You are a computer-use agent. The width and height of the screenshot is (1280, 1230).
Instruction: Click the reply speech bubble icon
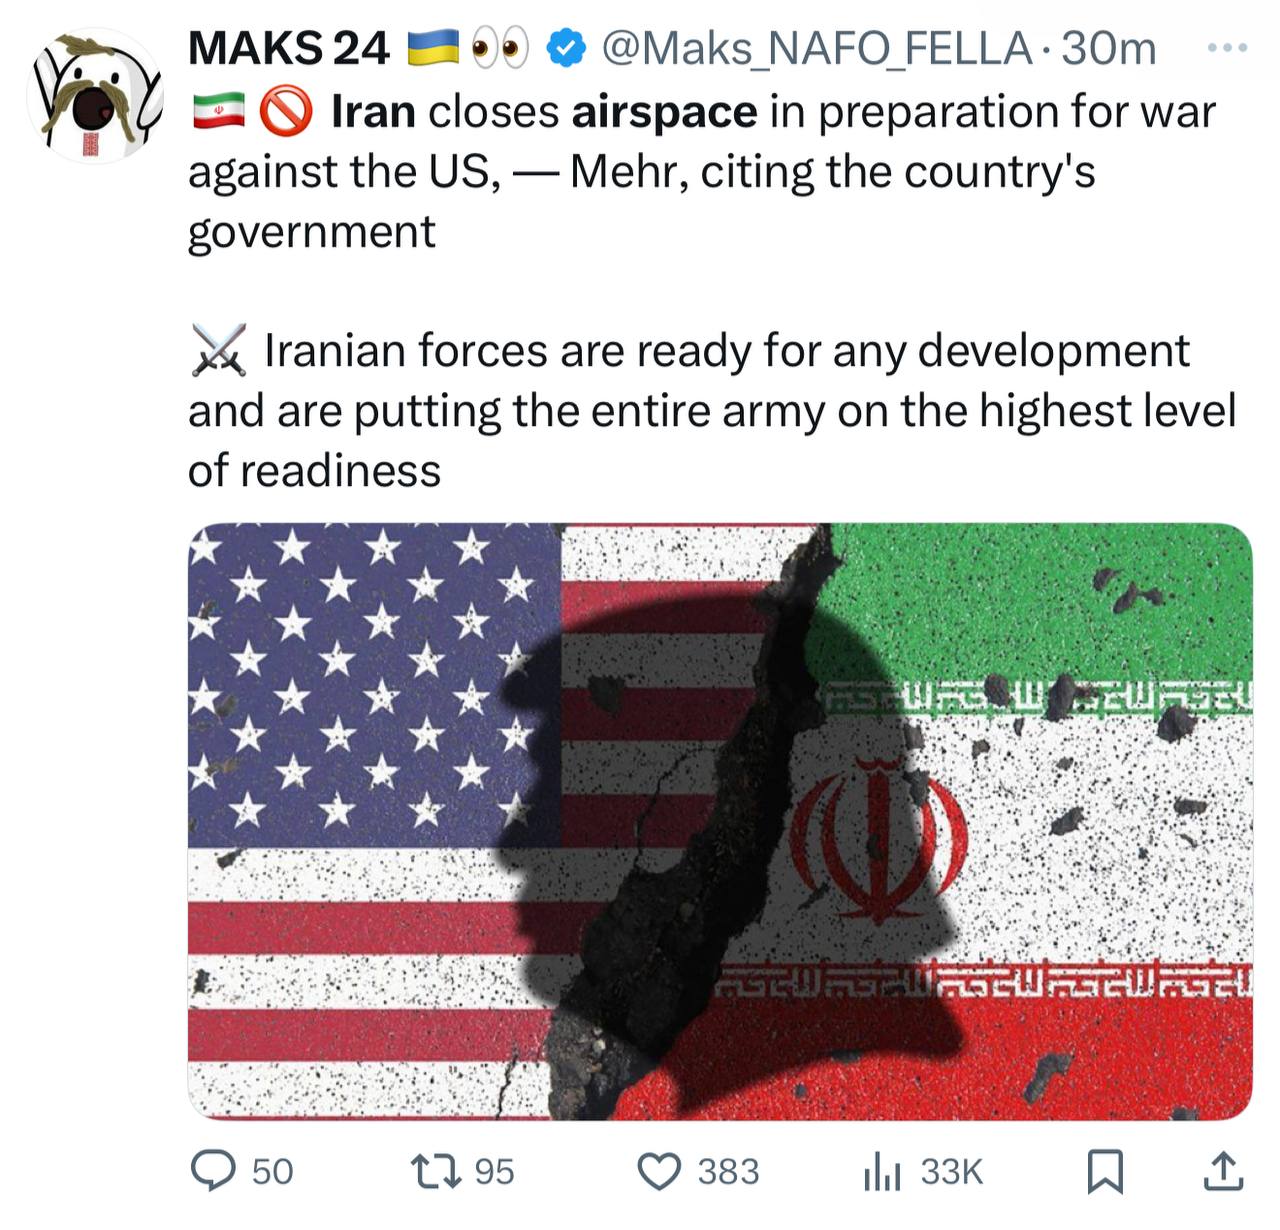pos(213,1171)
